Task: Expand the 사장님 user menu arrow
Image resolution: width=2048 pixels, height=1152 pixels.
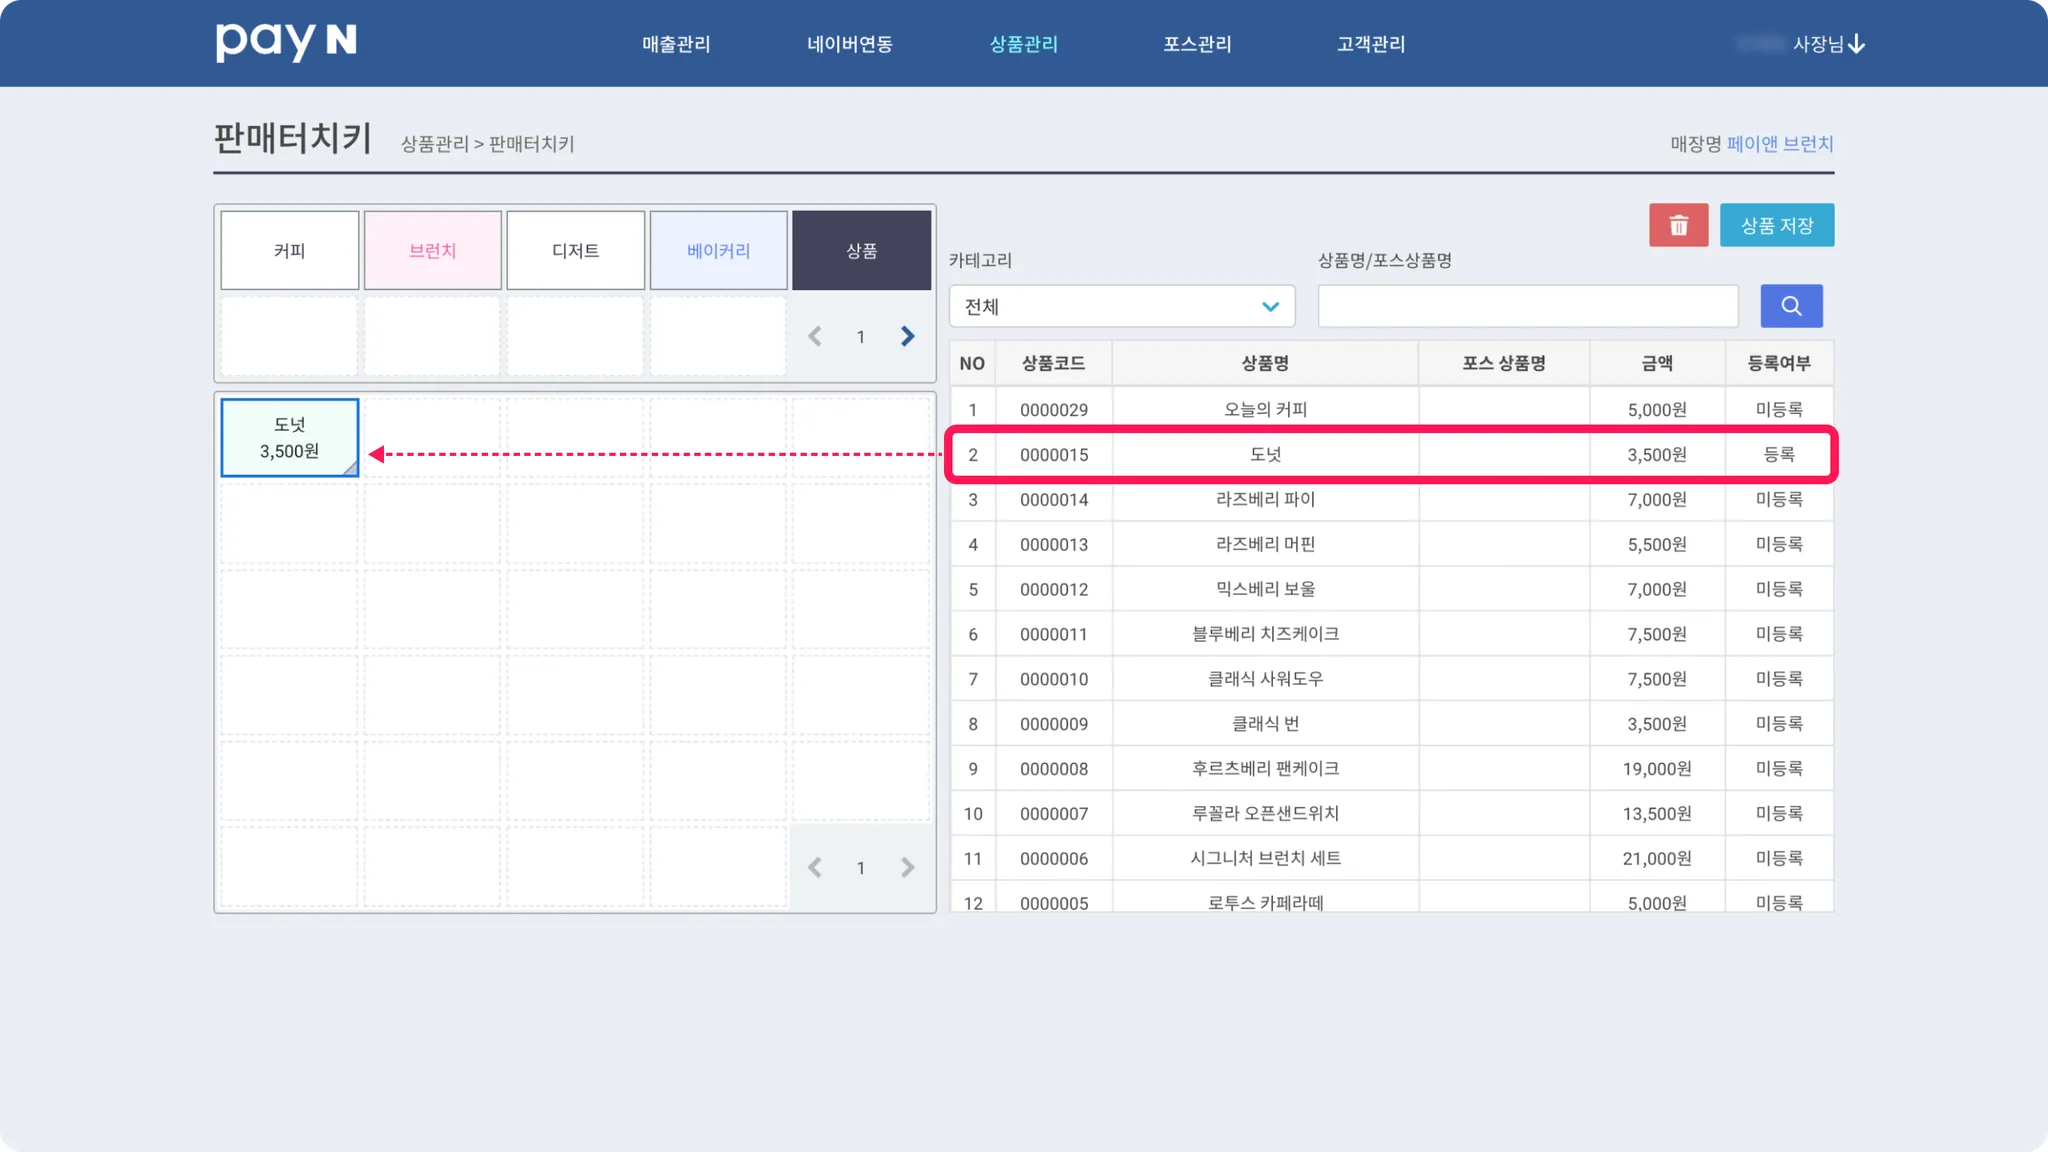Action: coord(1857,44)
